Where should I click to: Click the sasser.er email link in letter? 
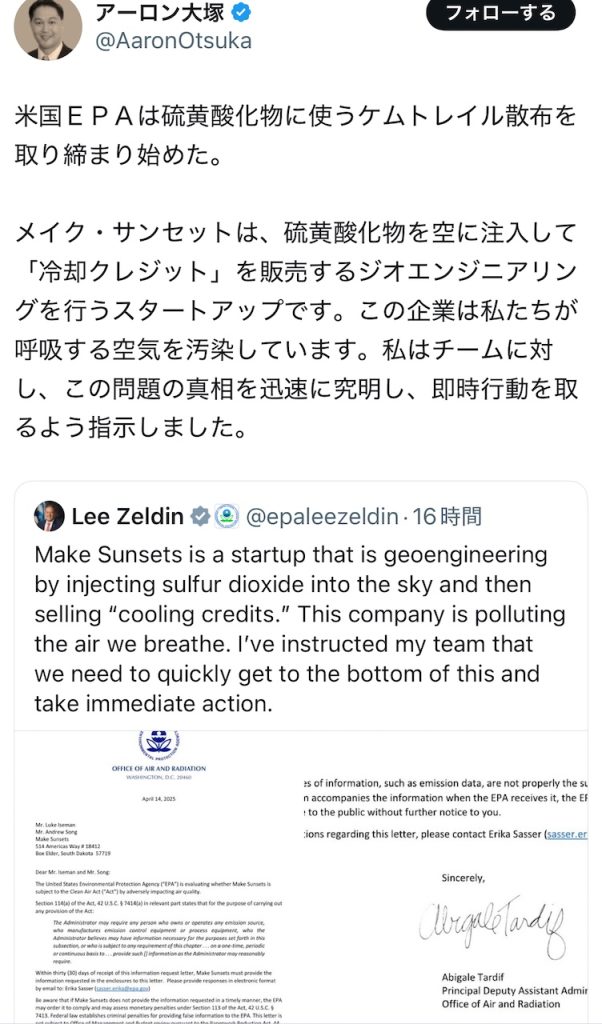566,835
